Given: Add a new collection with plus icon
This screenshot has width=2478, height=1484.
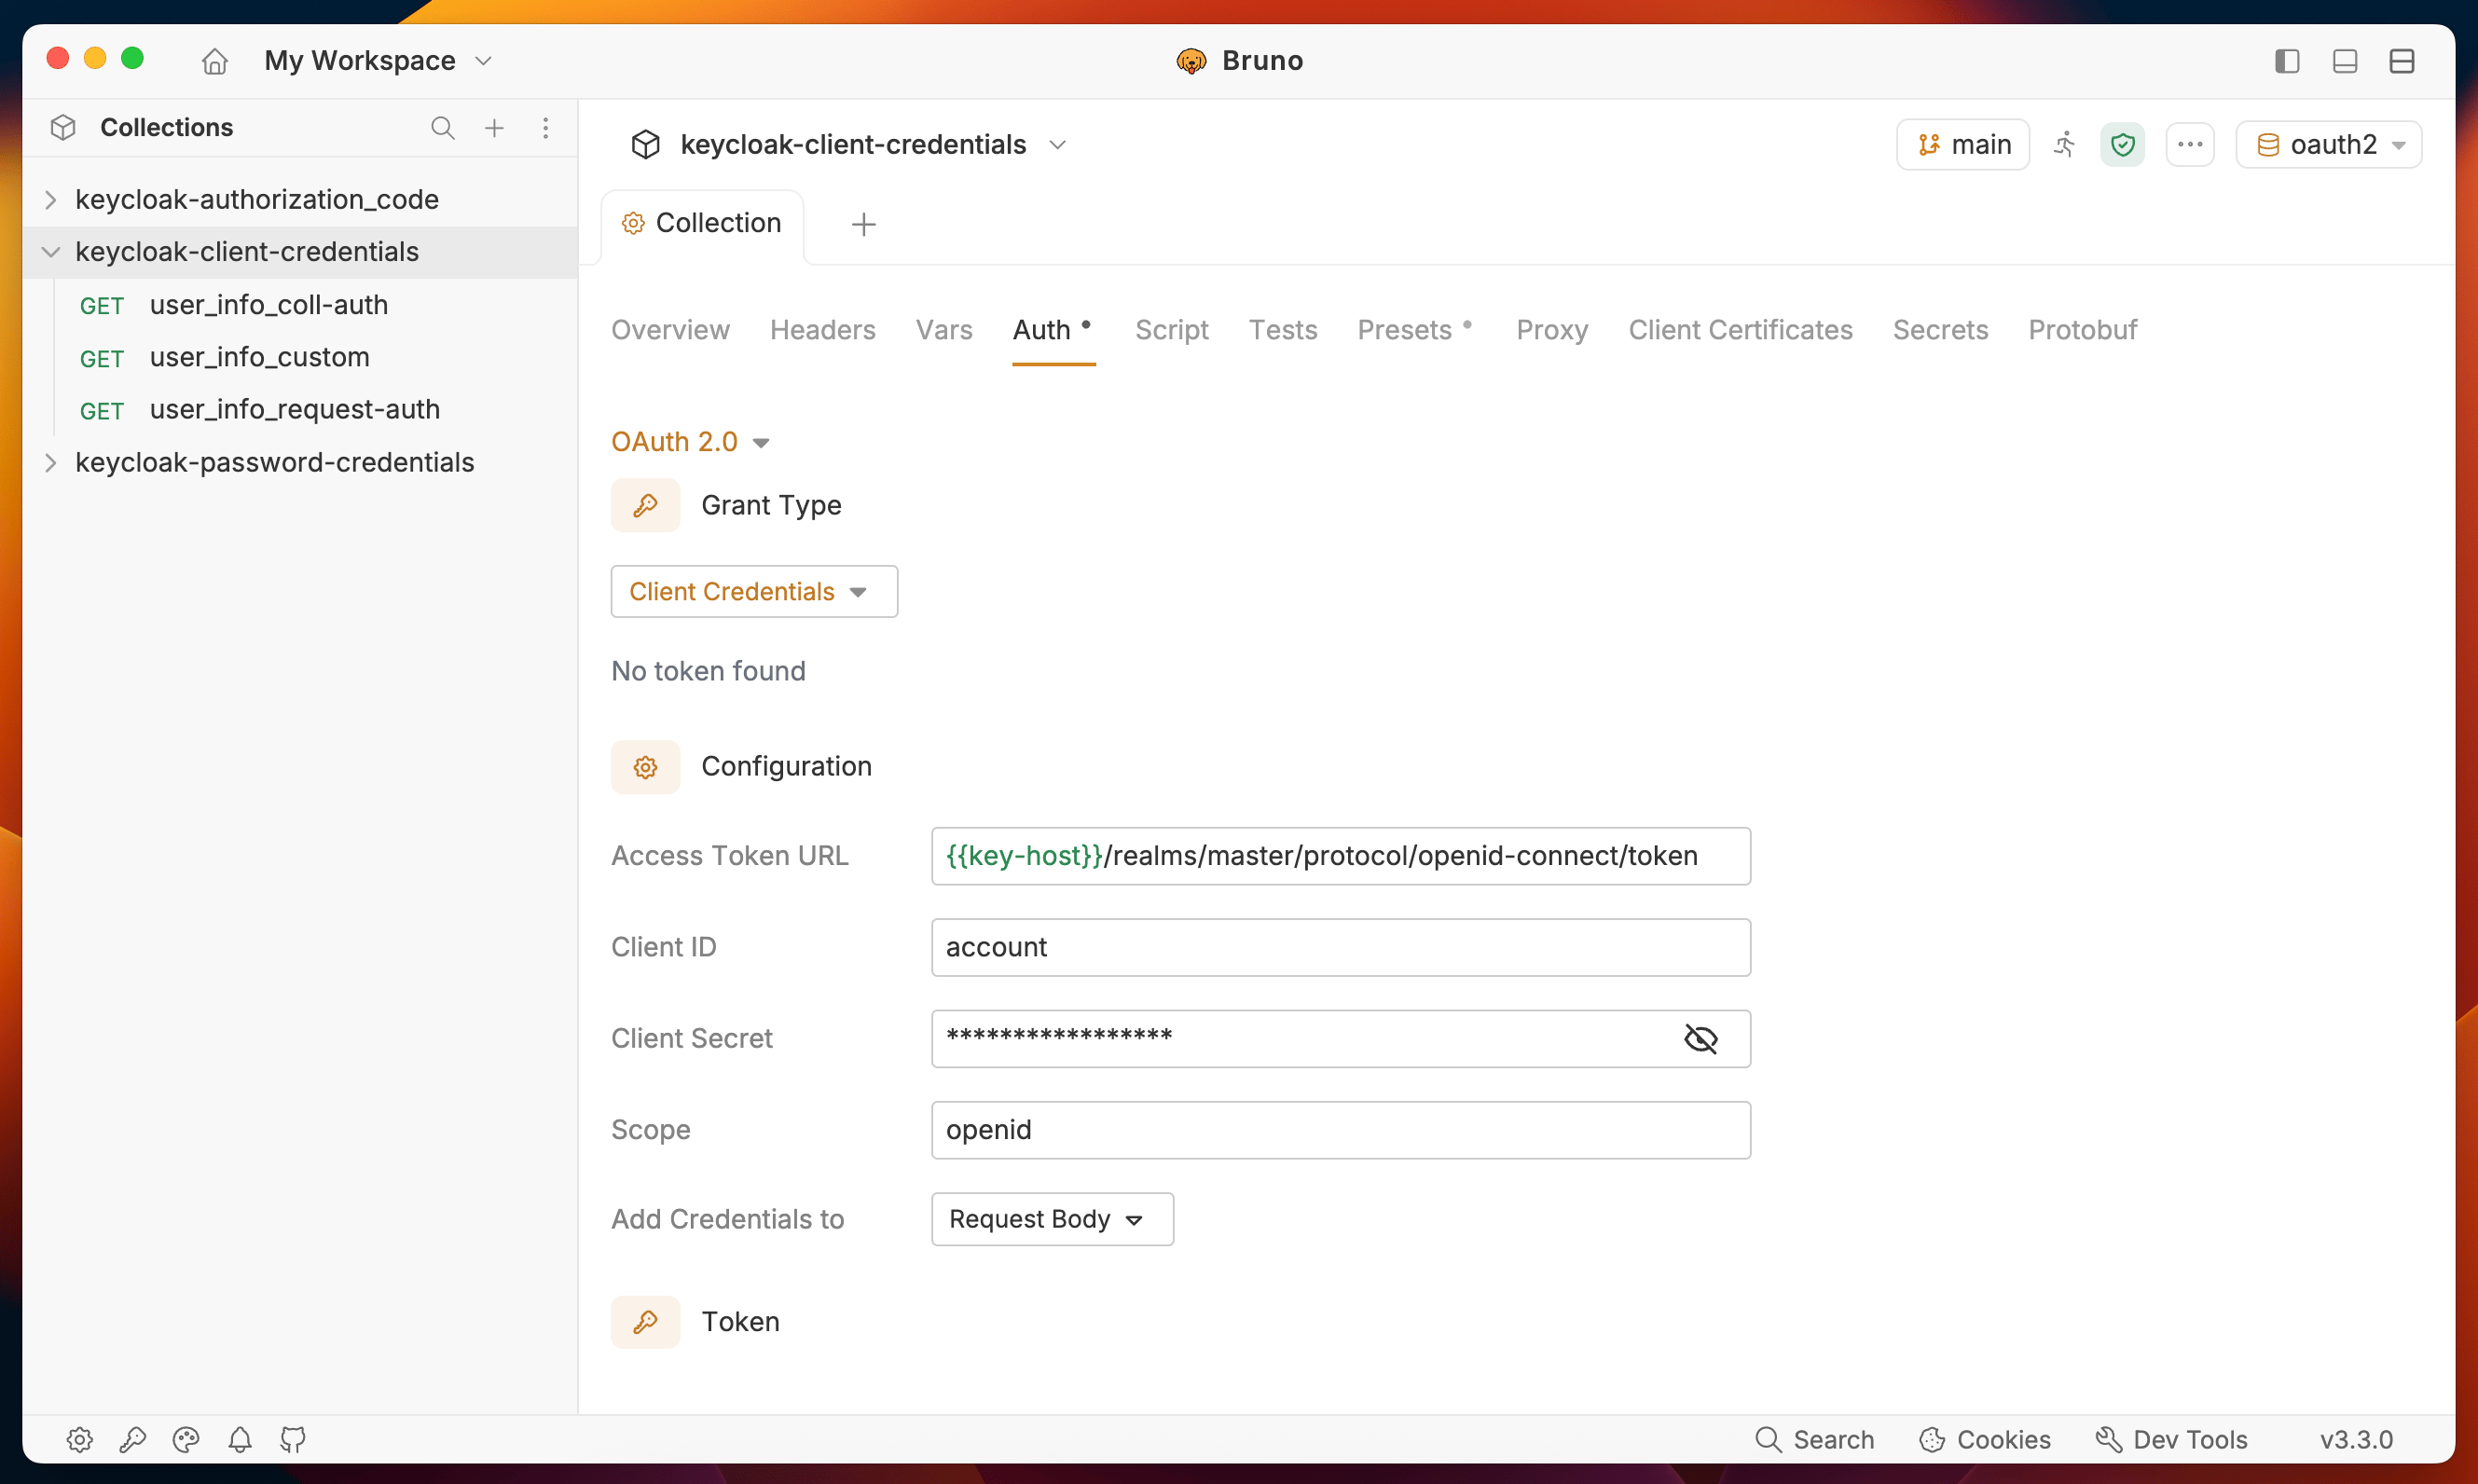Looking at the screenshot, I should point(494,128).
